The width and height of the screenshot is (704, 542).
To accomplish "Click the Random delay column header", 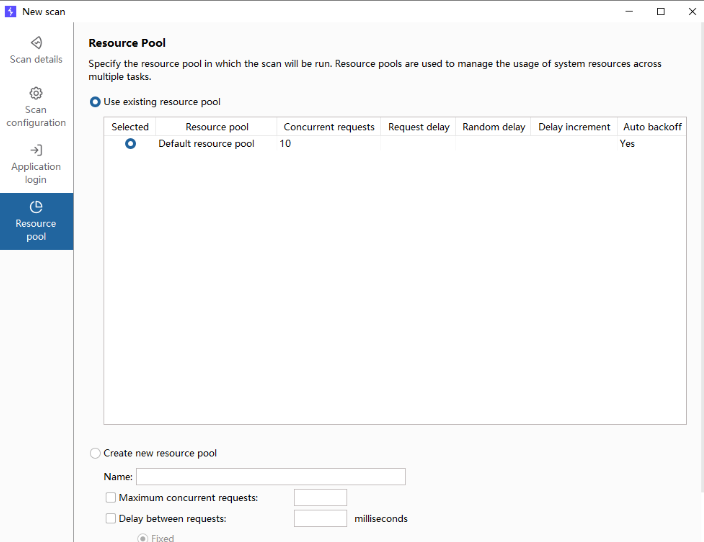I will tap(493, 127).
